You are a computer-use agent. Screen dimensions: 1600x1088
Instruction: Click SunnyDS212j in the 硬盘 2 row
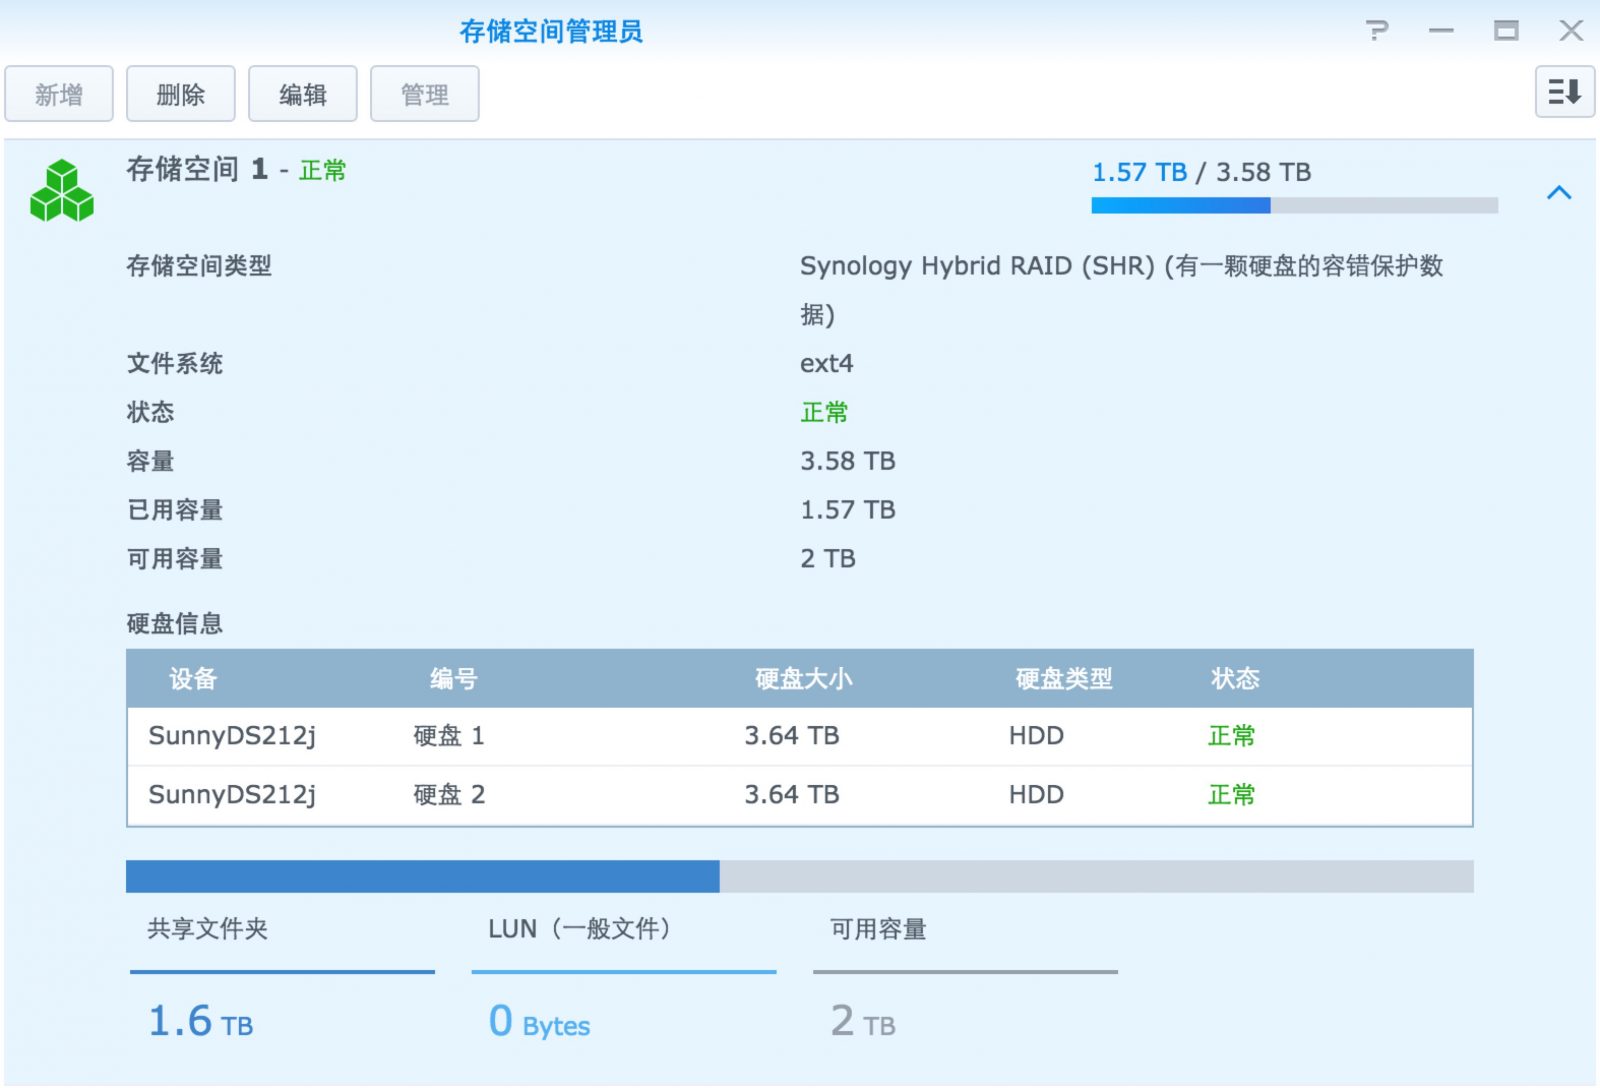[x=232, y=795]
